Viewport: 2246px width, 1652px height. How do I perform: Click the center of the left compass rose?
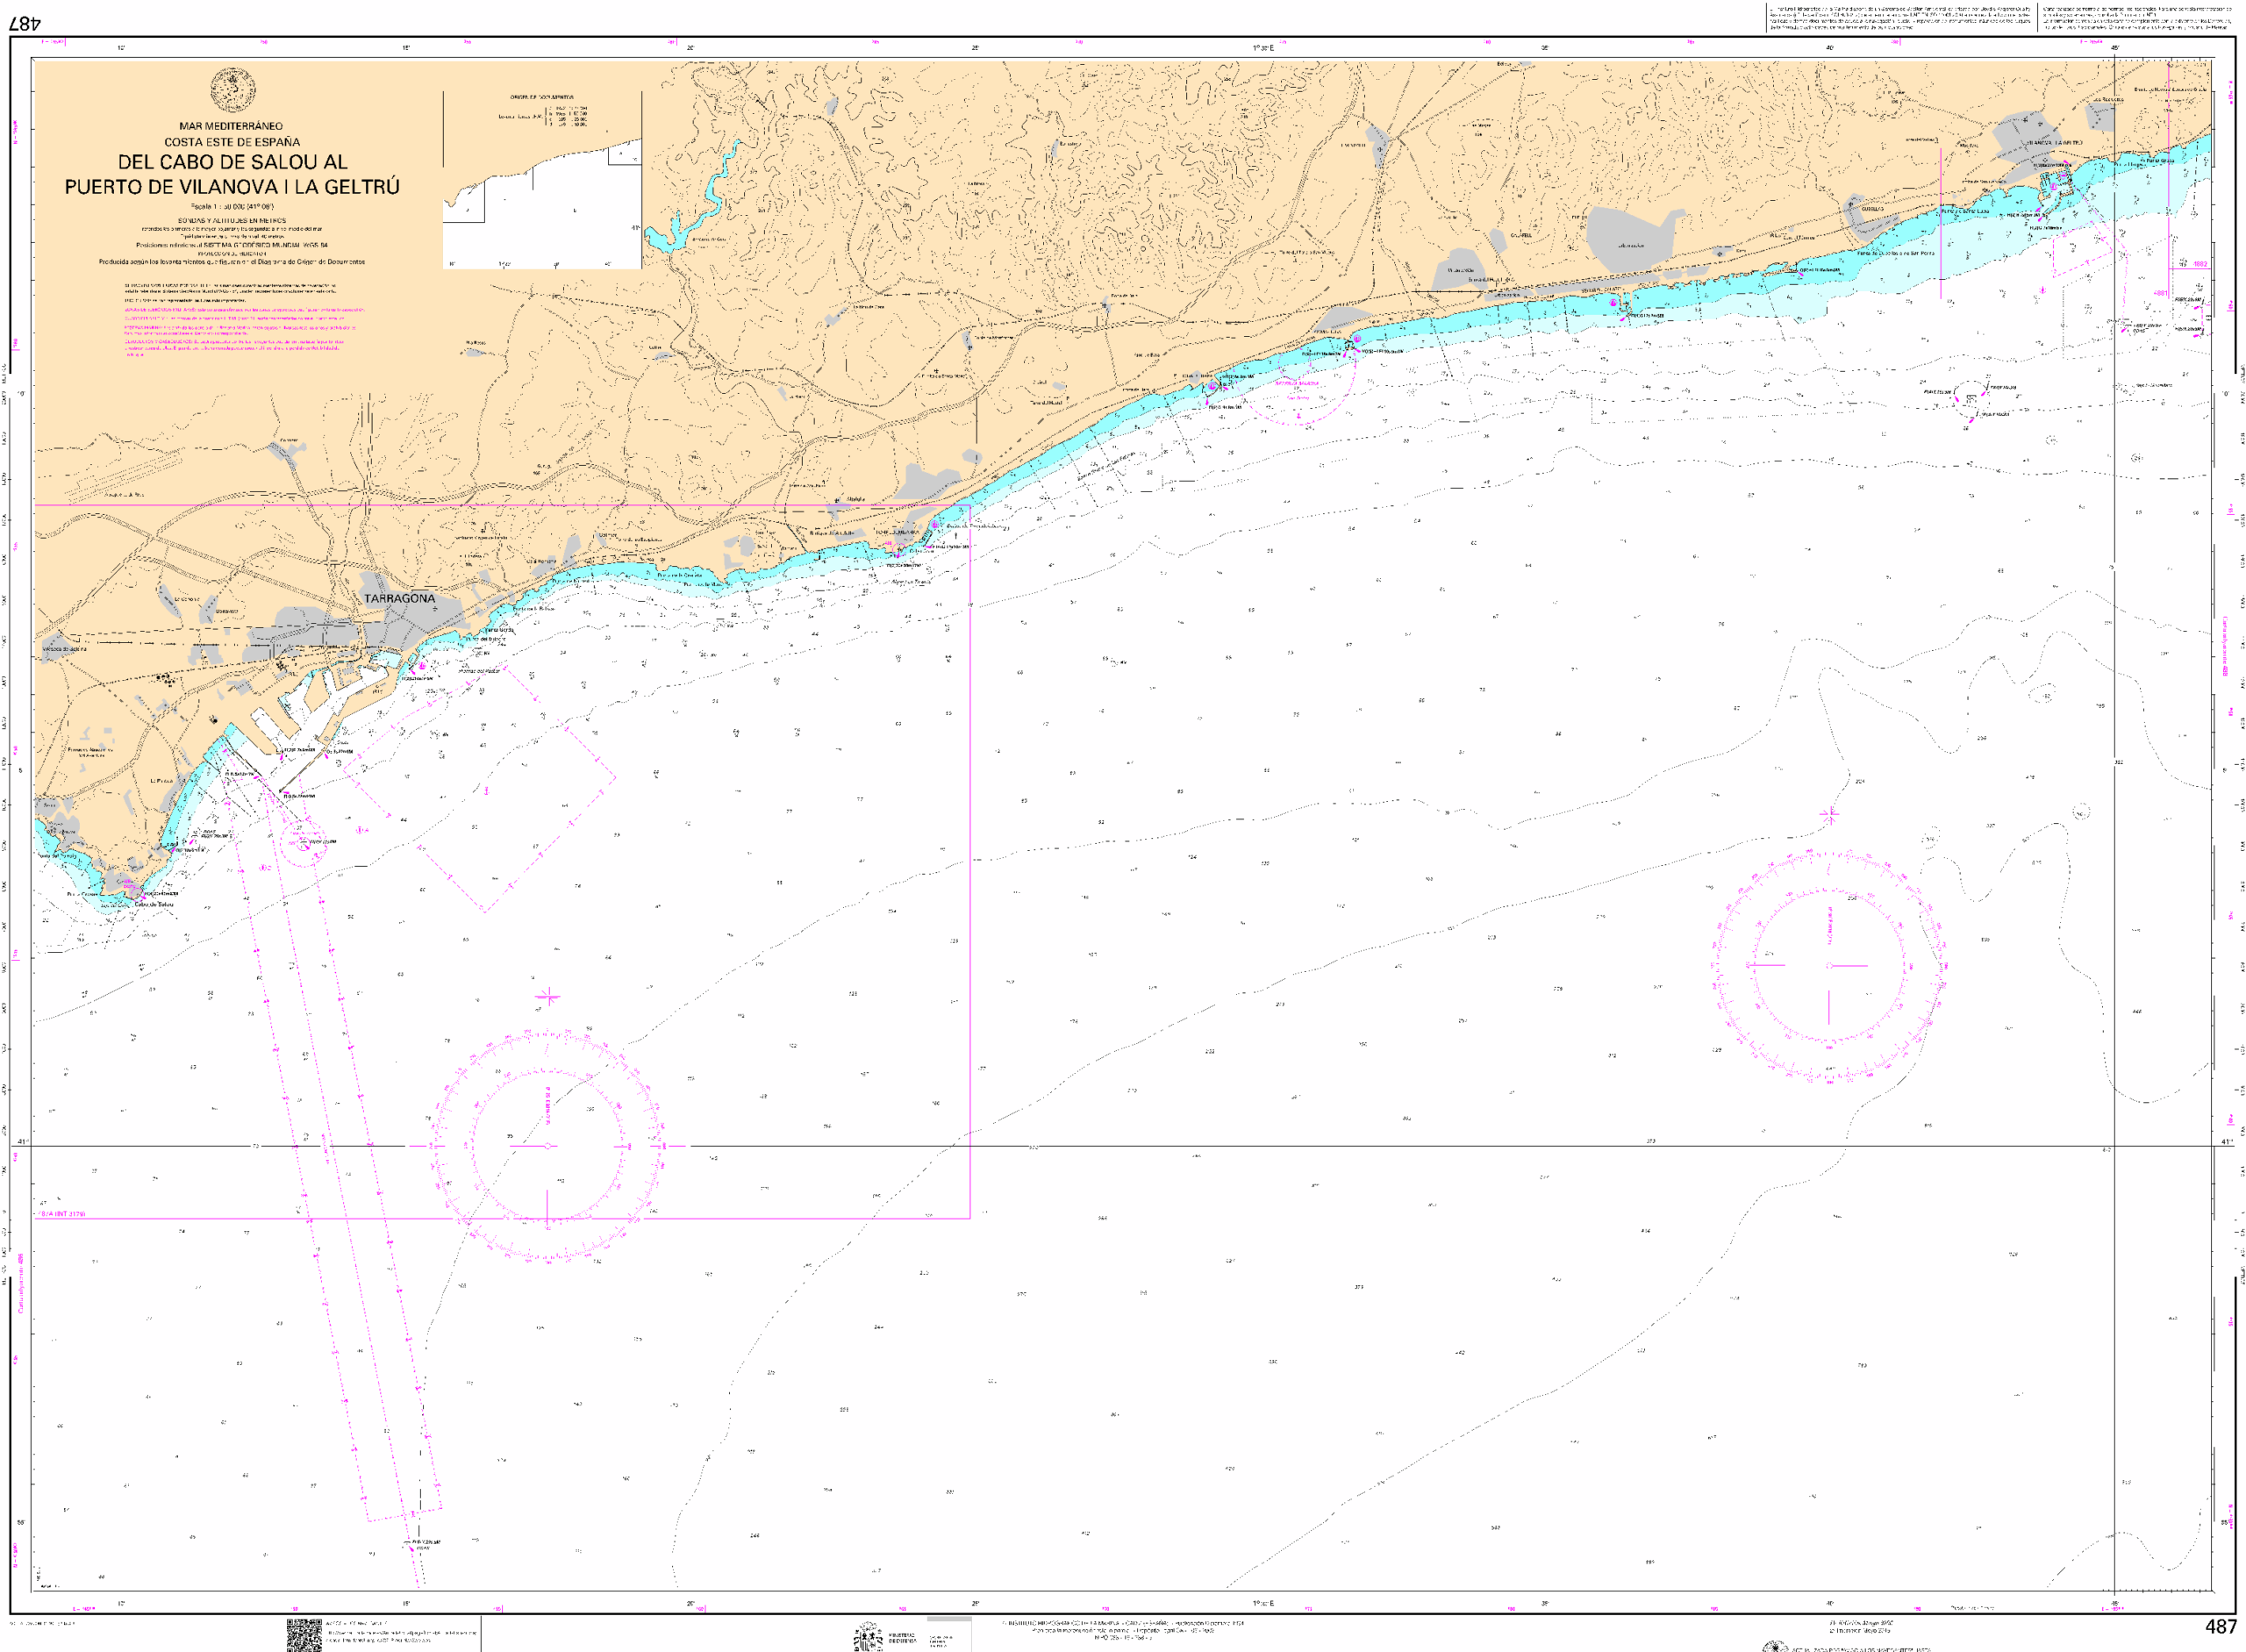point(548,1146)
